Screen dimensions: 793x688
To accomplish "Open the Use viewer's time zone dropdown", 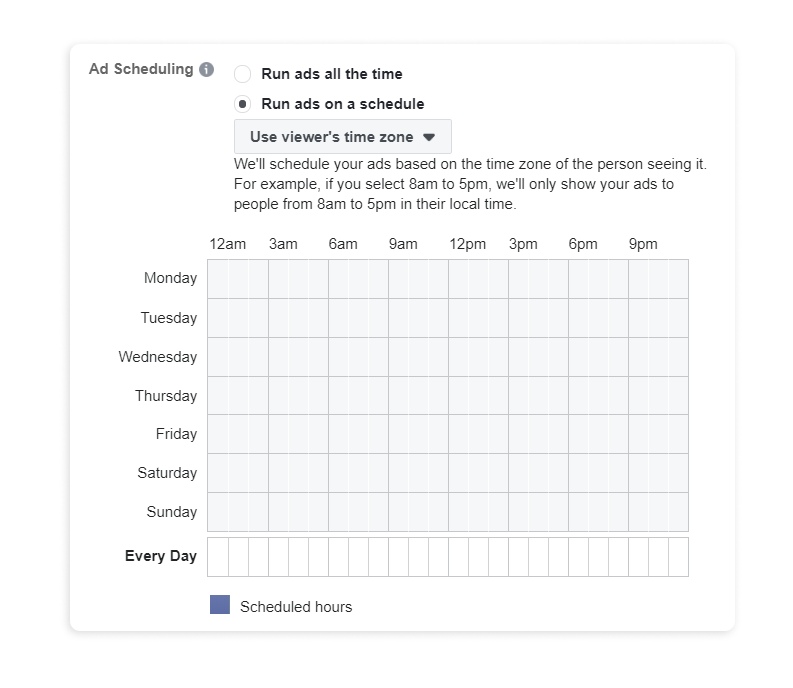I will pos(342,137).
